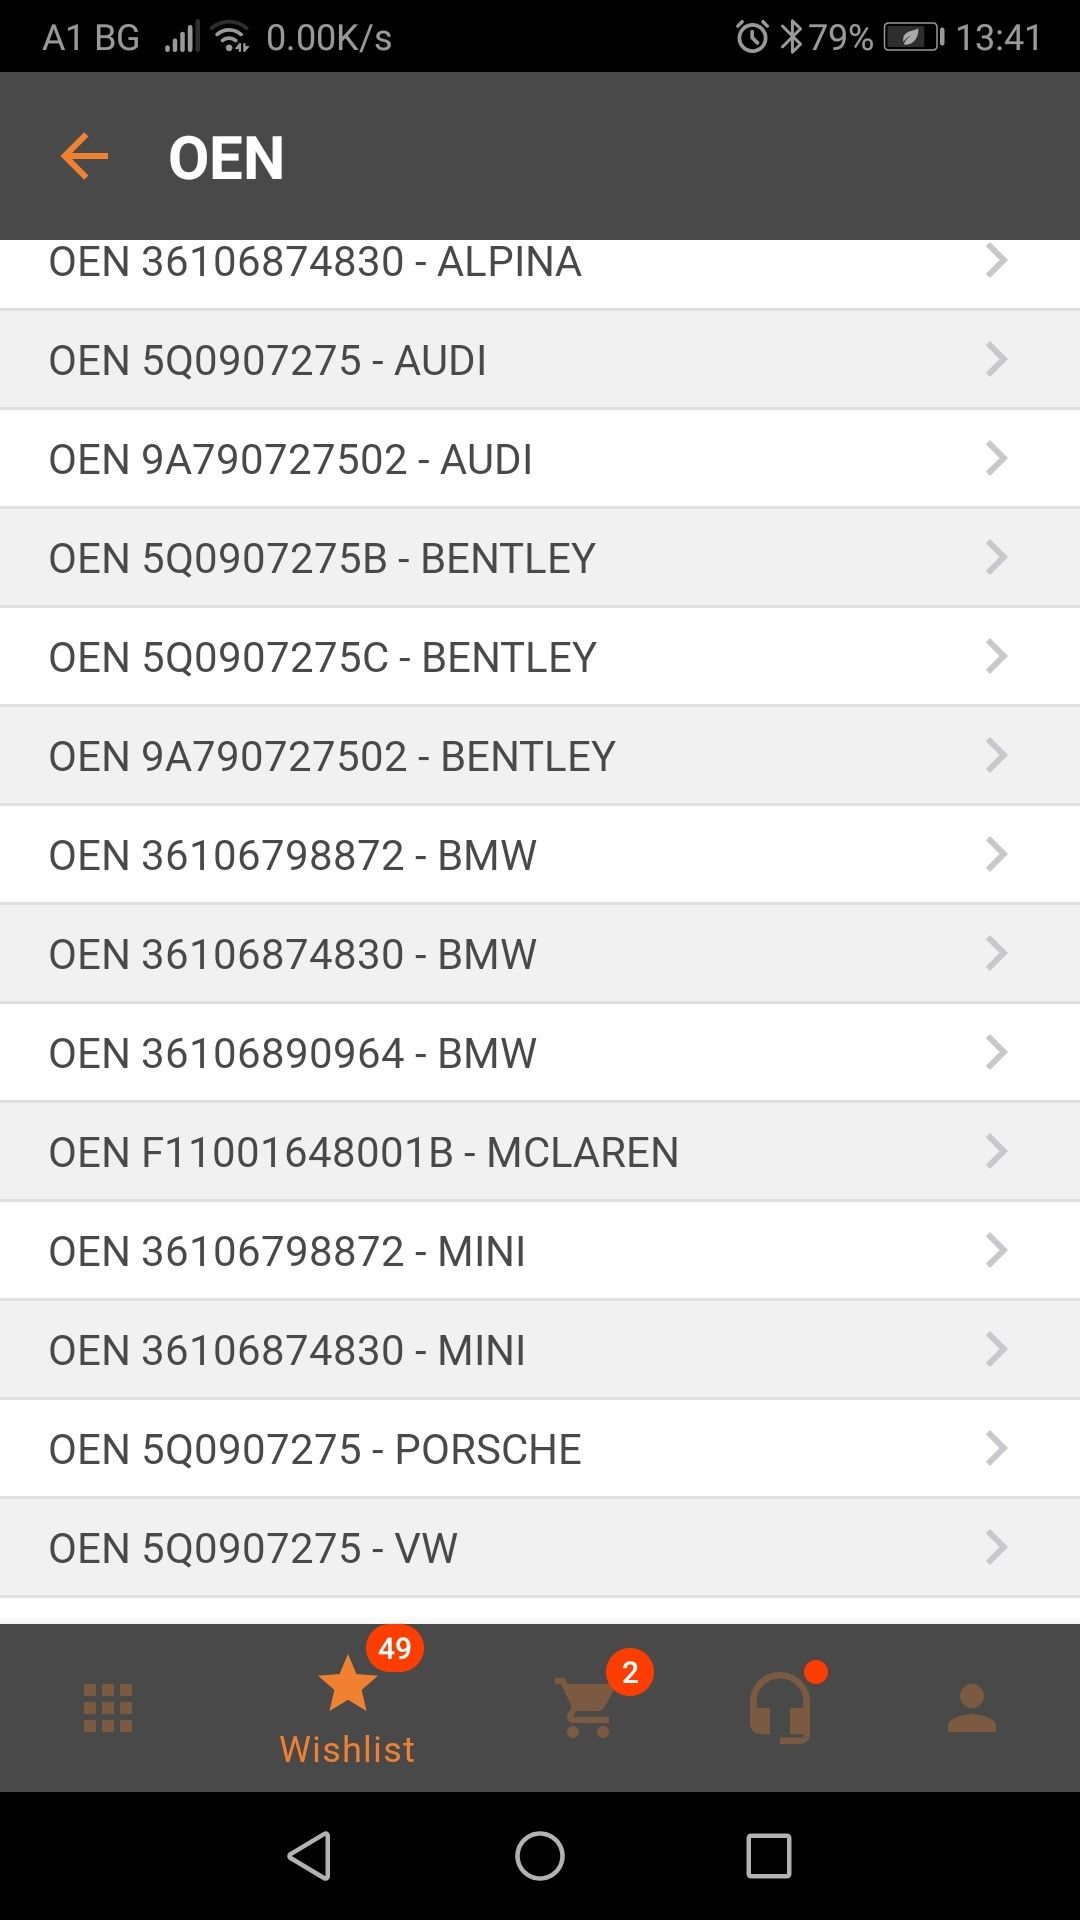The image size is (1080, 1920).
Task: Open OEN 5Q0907275B - BENTLEY entry
Action: 540,558
